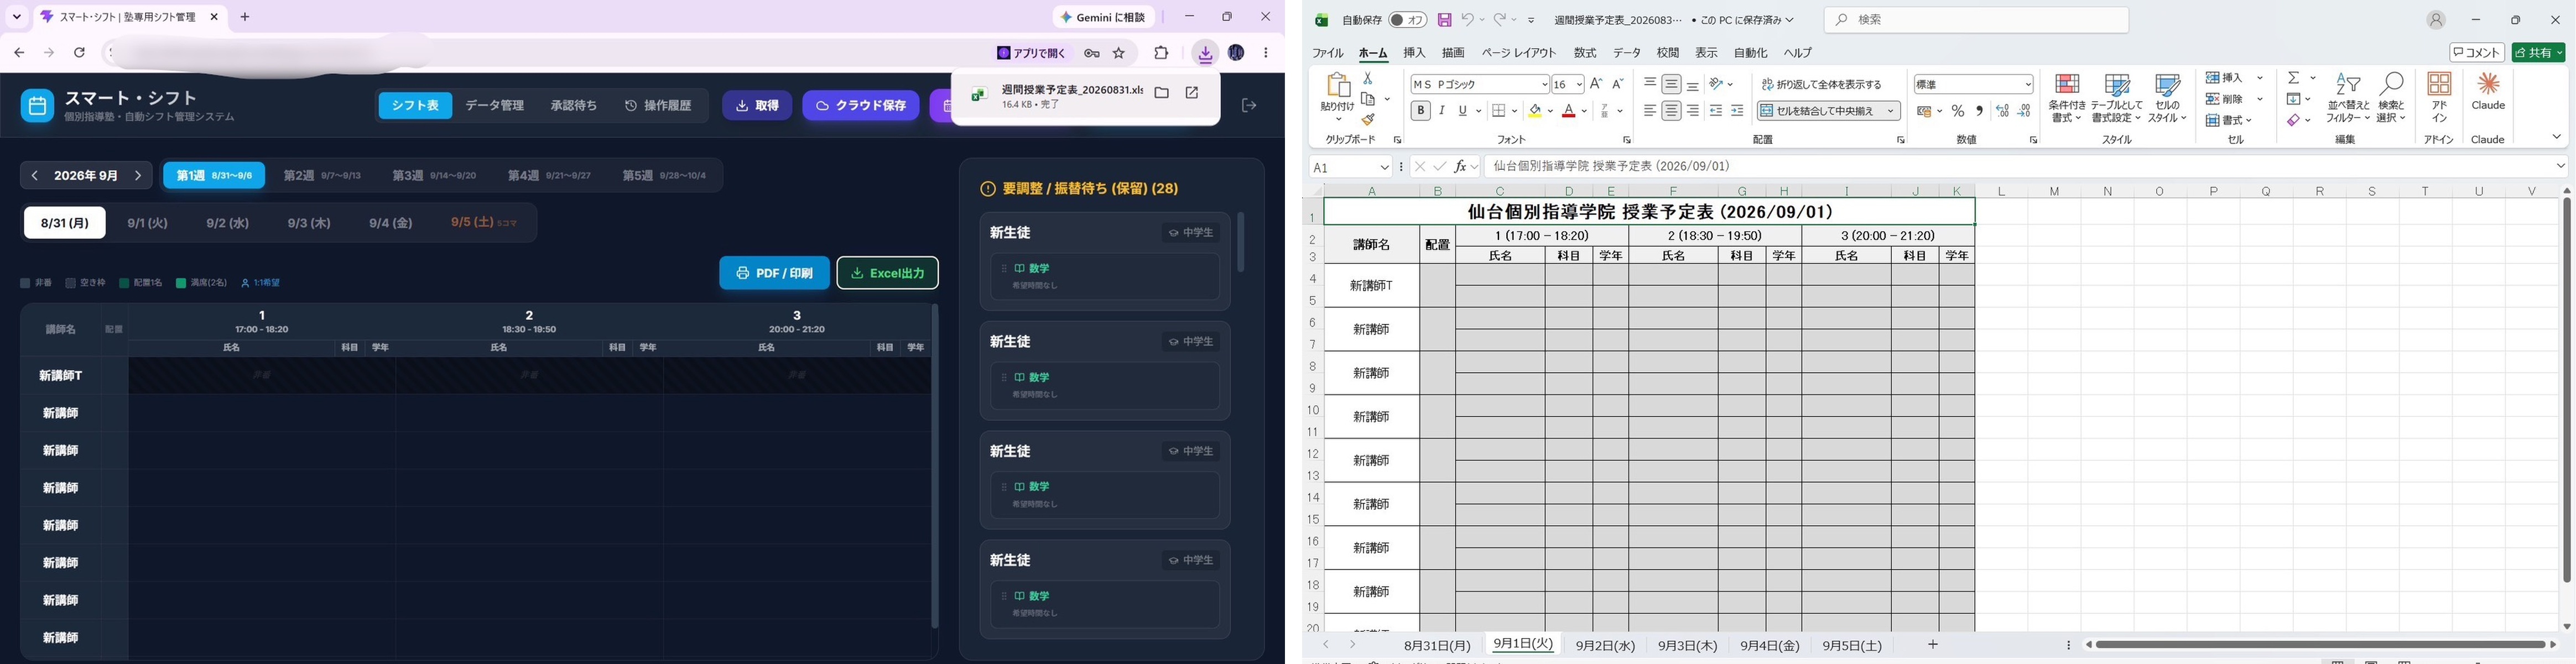Click the Excel 共有 share button
Screen dimensions: 2576x664
point(2538,53)
